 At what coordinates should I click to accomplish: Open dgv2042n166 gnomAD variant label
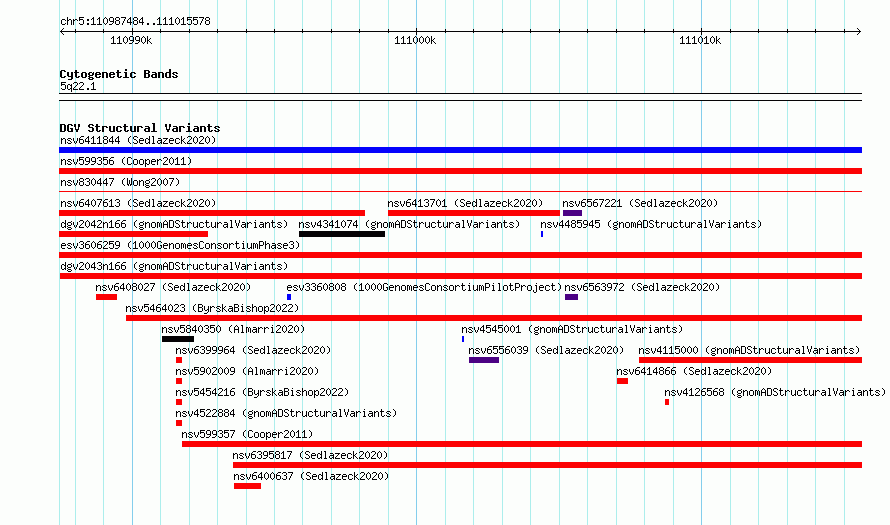[x=174, y=224]
